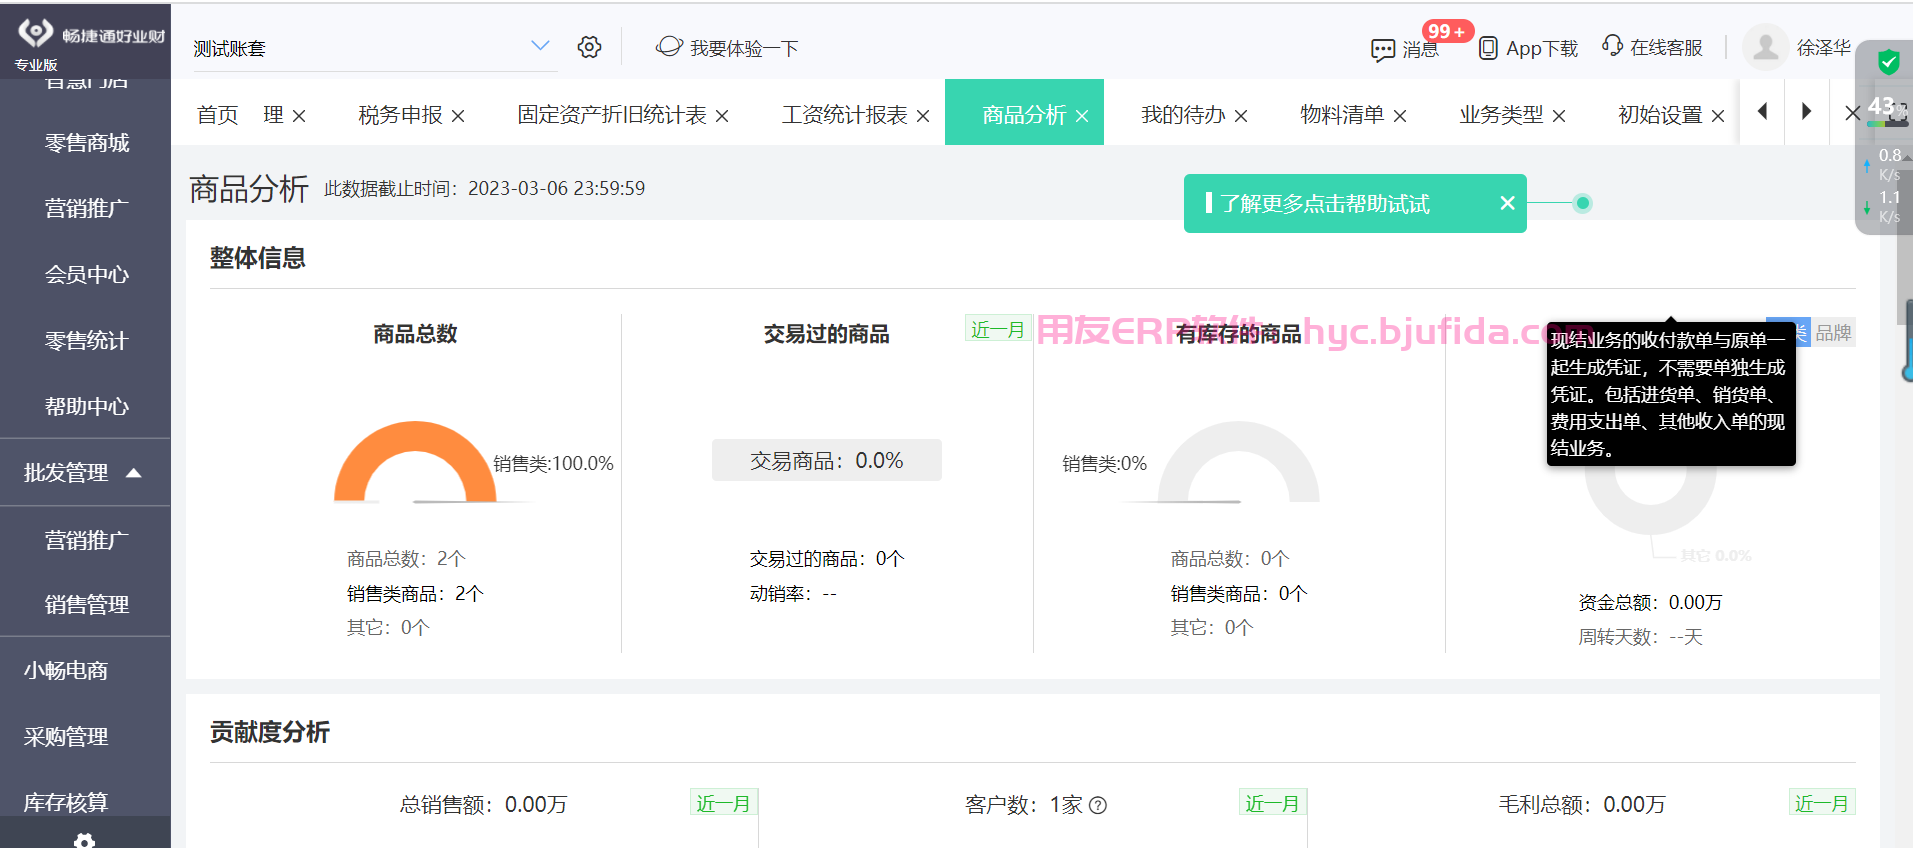Collapse the 批发管理 sidebar section
This screenshot has width=1913, height=848.
click(85, 472)
